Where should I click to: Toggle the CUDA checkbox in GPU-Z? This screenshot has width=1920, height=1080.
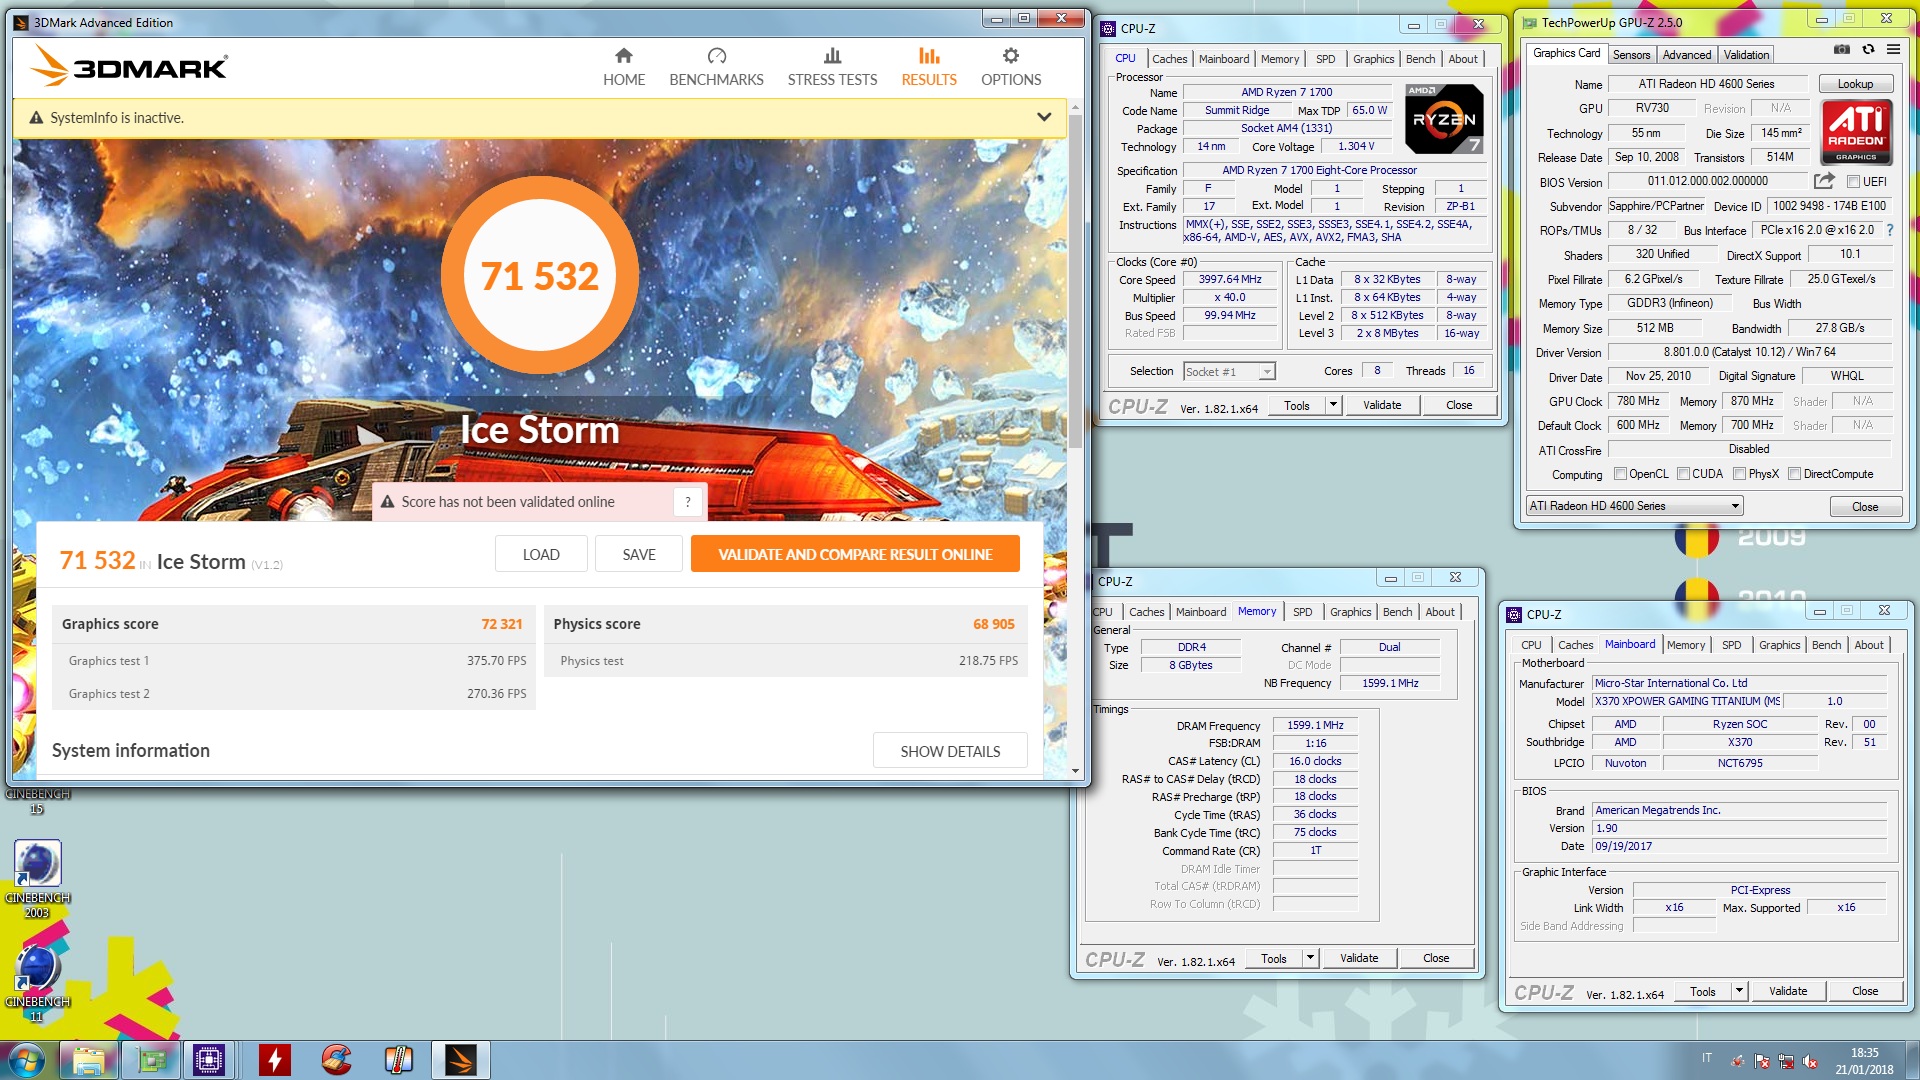click(1684, 474)
